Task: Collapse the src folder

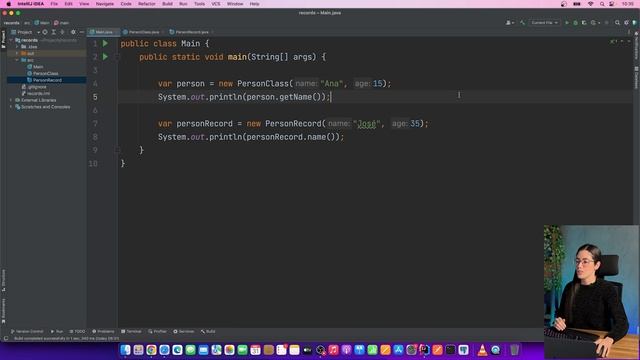Action: (x=17, y=60)
